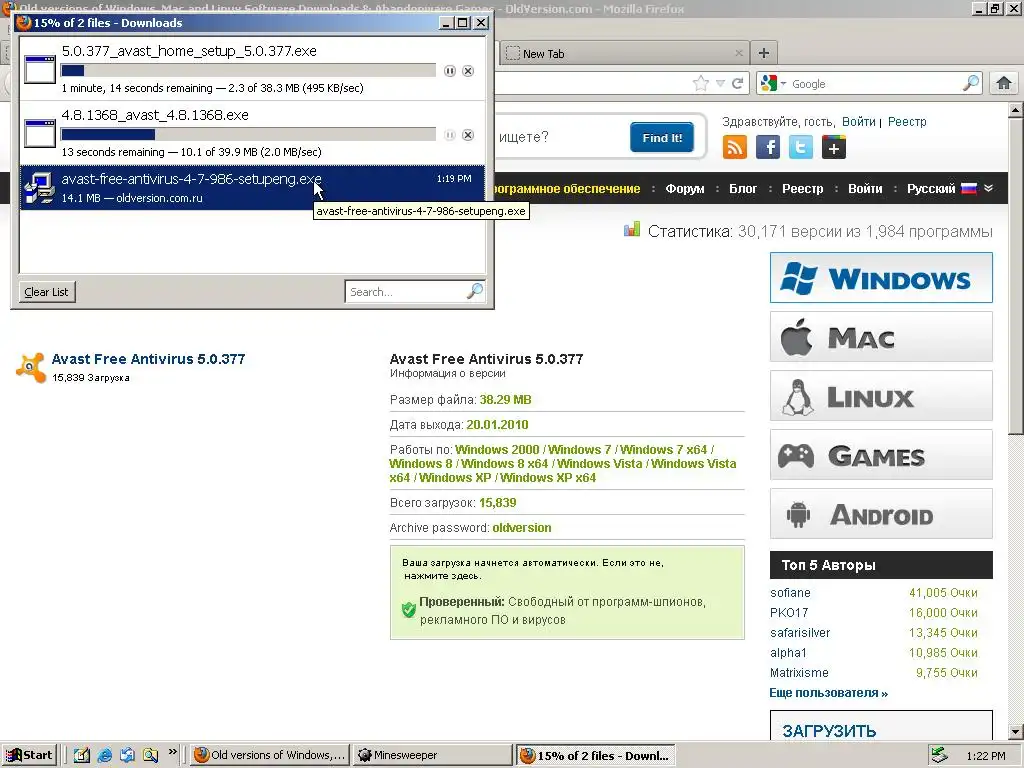The height and width of the screenshot is (768, 1024).
Task: Cancel the 4.8.1368 avast download
Action: tap(468, 135)
